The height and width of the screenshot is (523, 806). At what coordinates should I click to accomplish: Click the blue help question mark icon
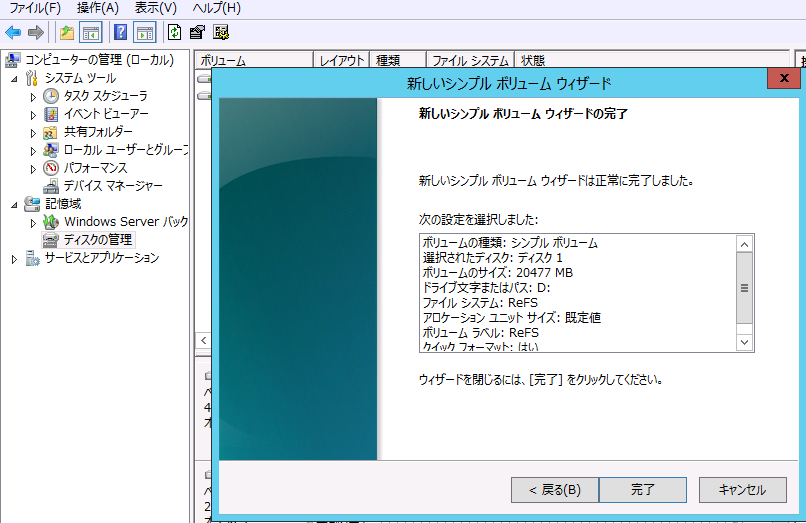[x=121, y=32]
